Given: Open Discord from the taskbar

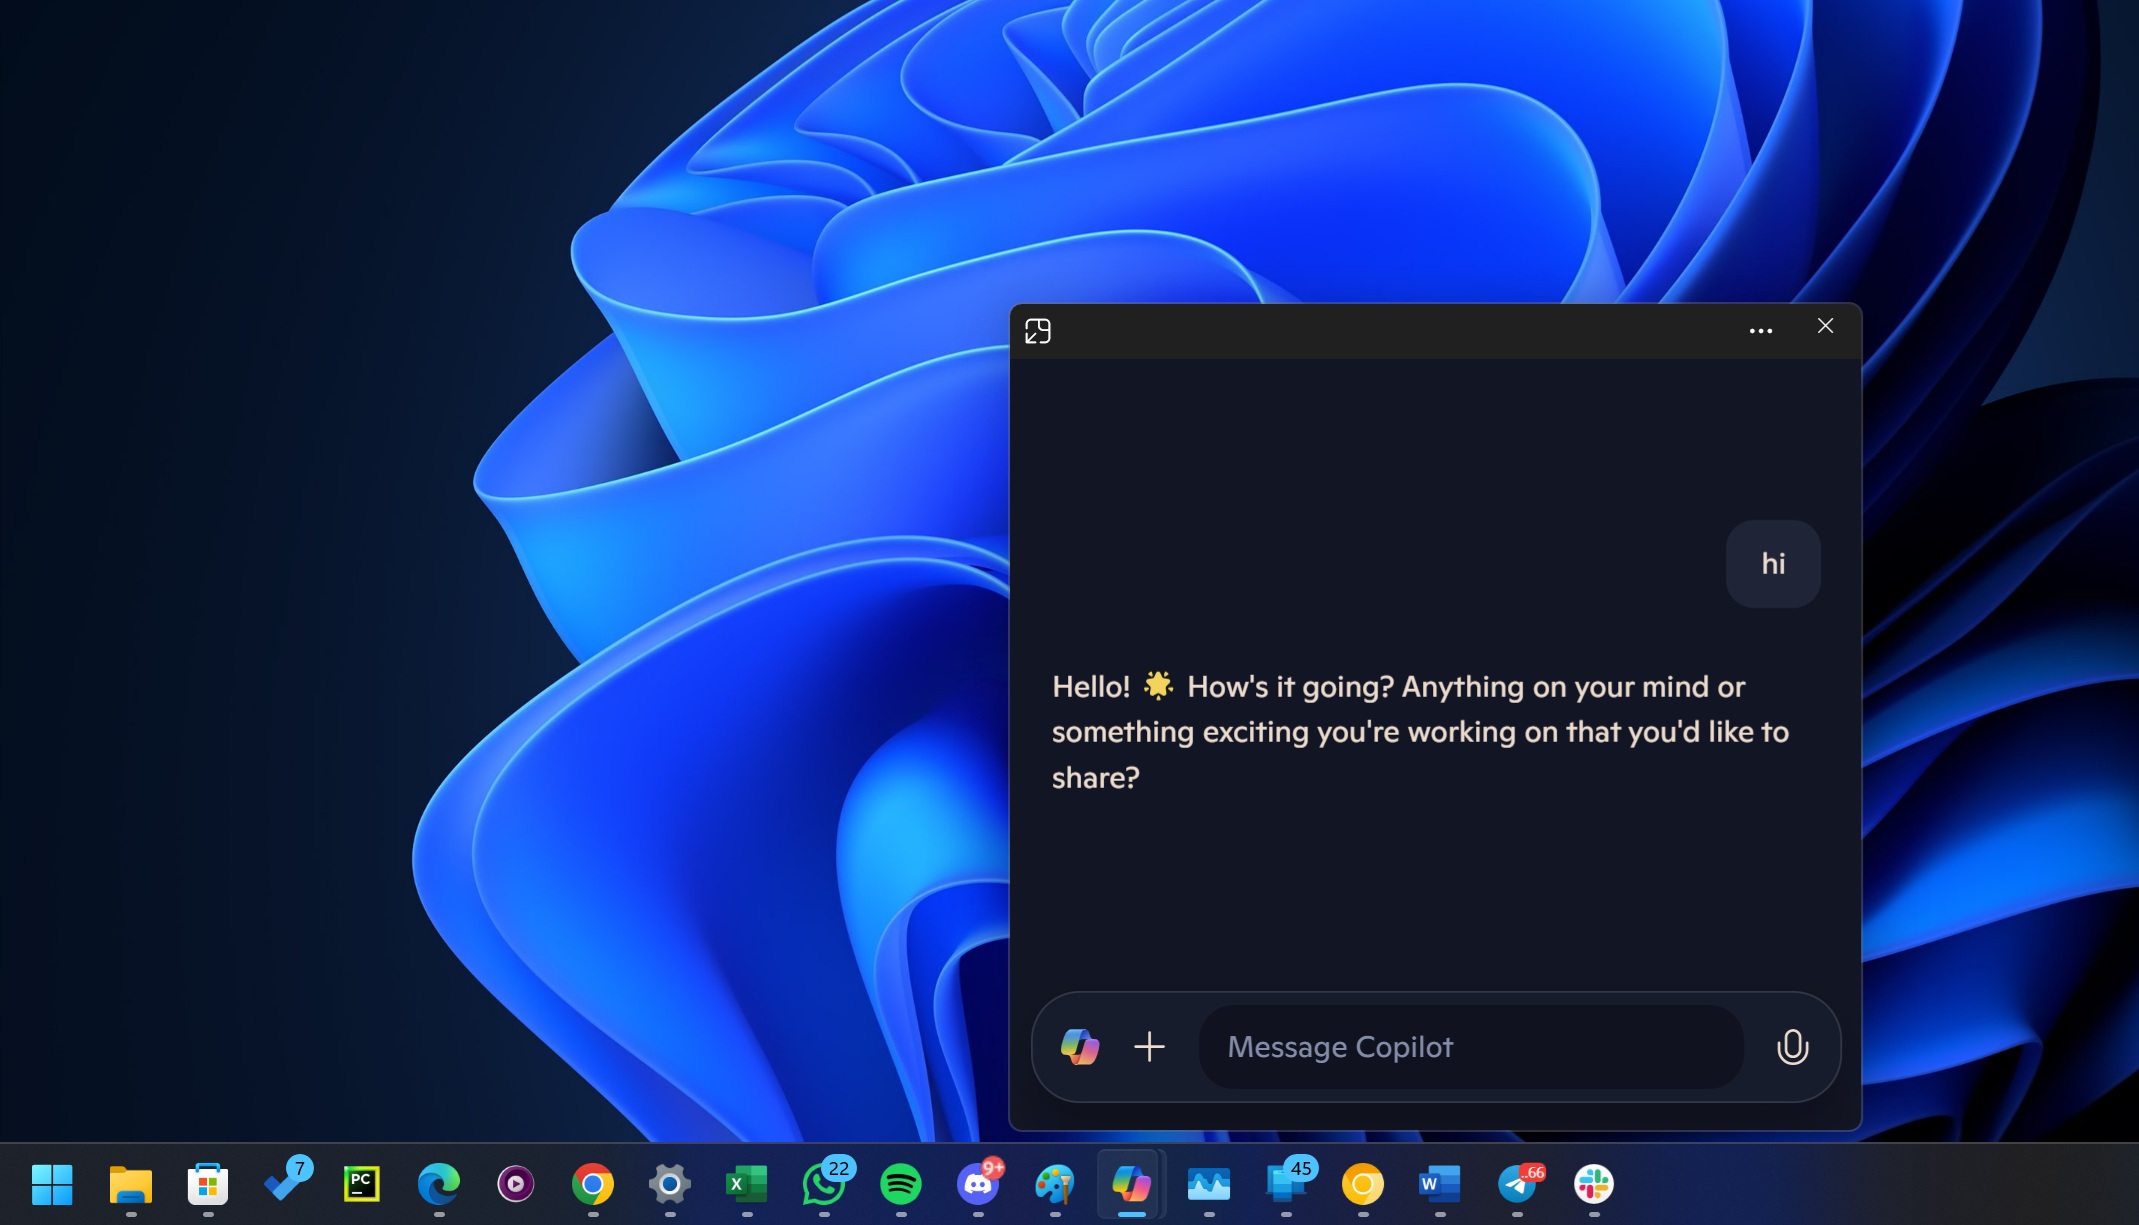Looking at the screenshot, I should point(977,1185).
